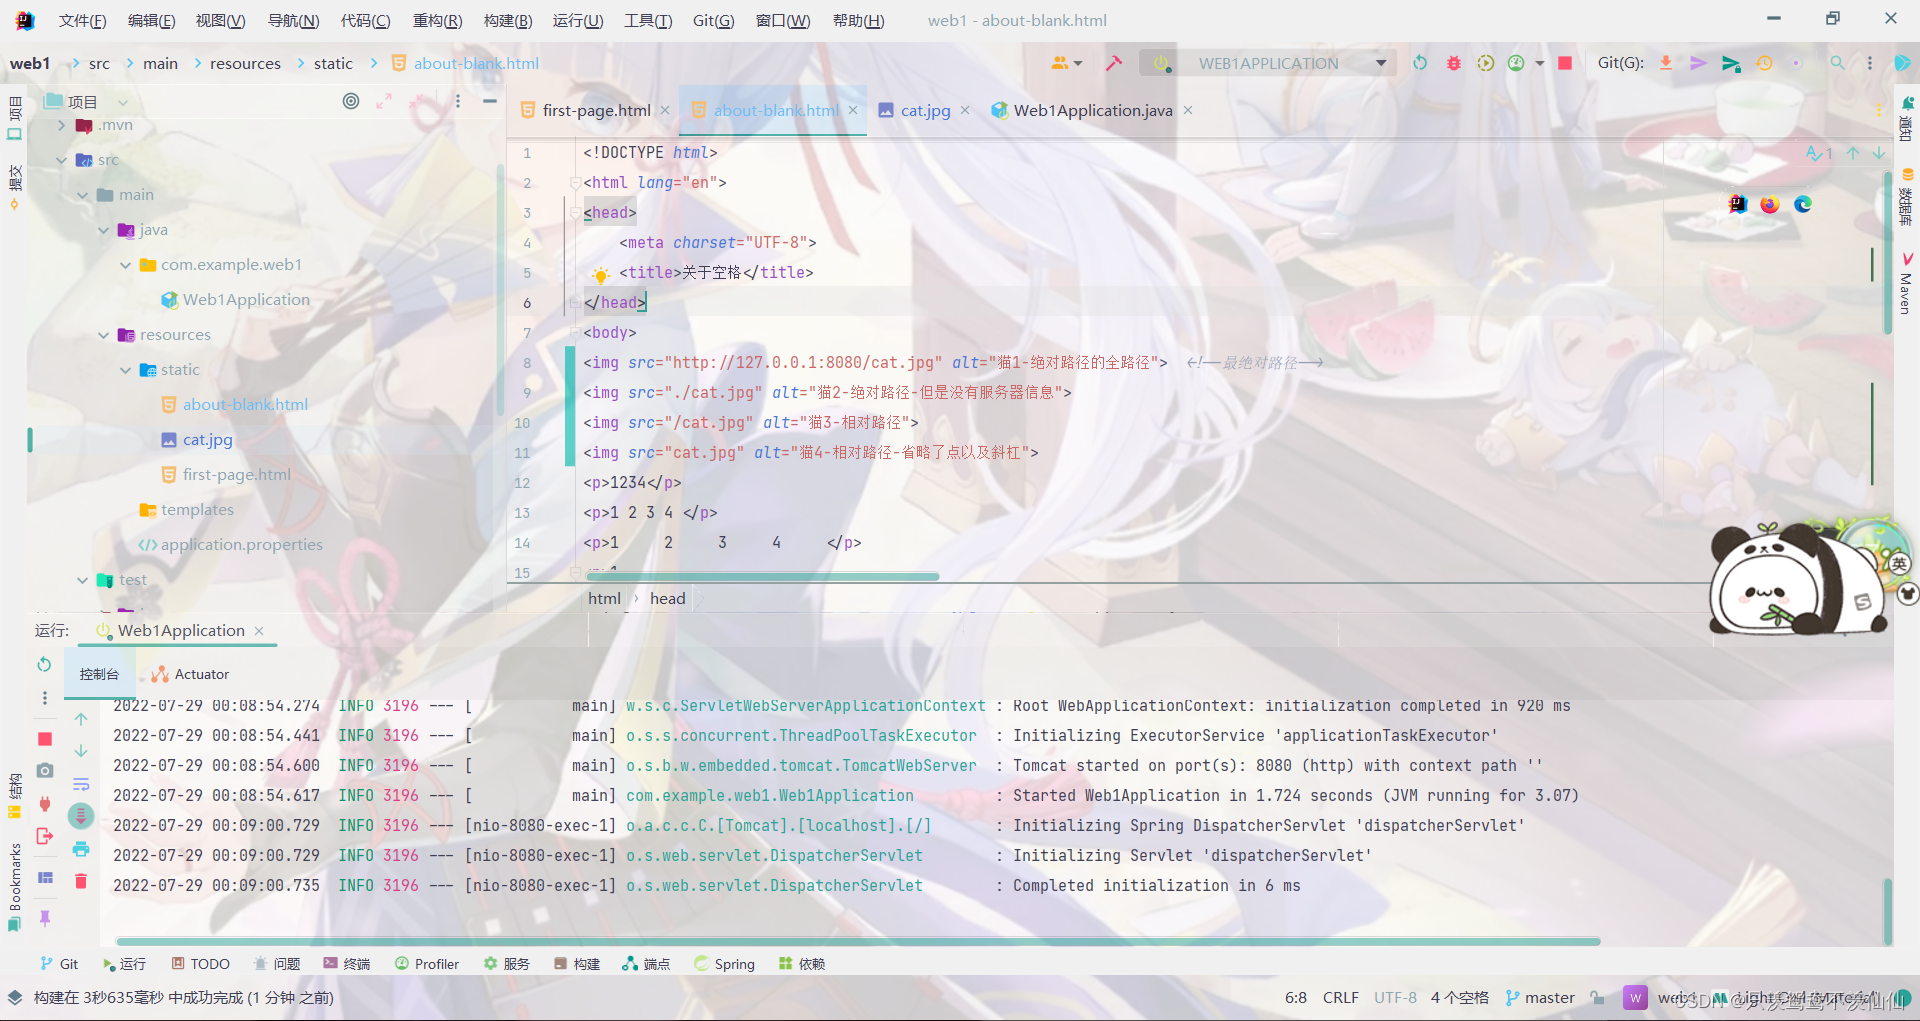The image size is (1920, 1021).
Task: Click the Rerun application icon in top toolbar
Action: pyautogui.click(x=1420, y=63)
